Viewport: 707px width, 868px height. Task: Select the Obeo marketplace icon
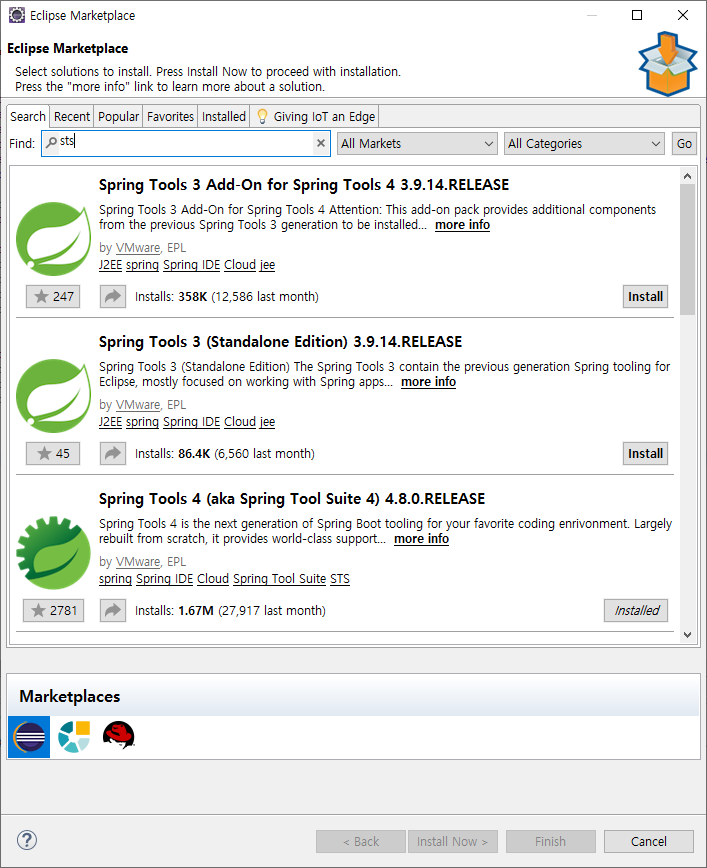coord(74,737)
